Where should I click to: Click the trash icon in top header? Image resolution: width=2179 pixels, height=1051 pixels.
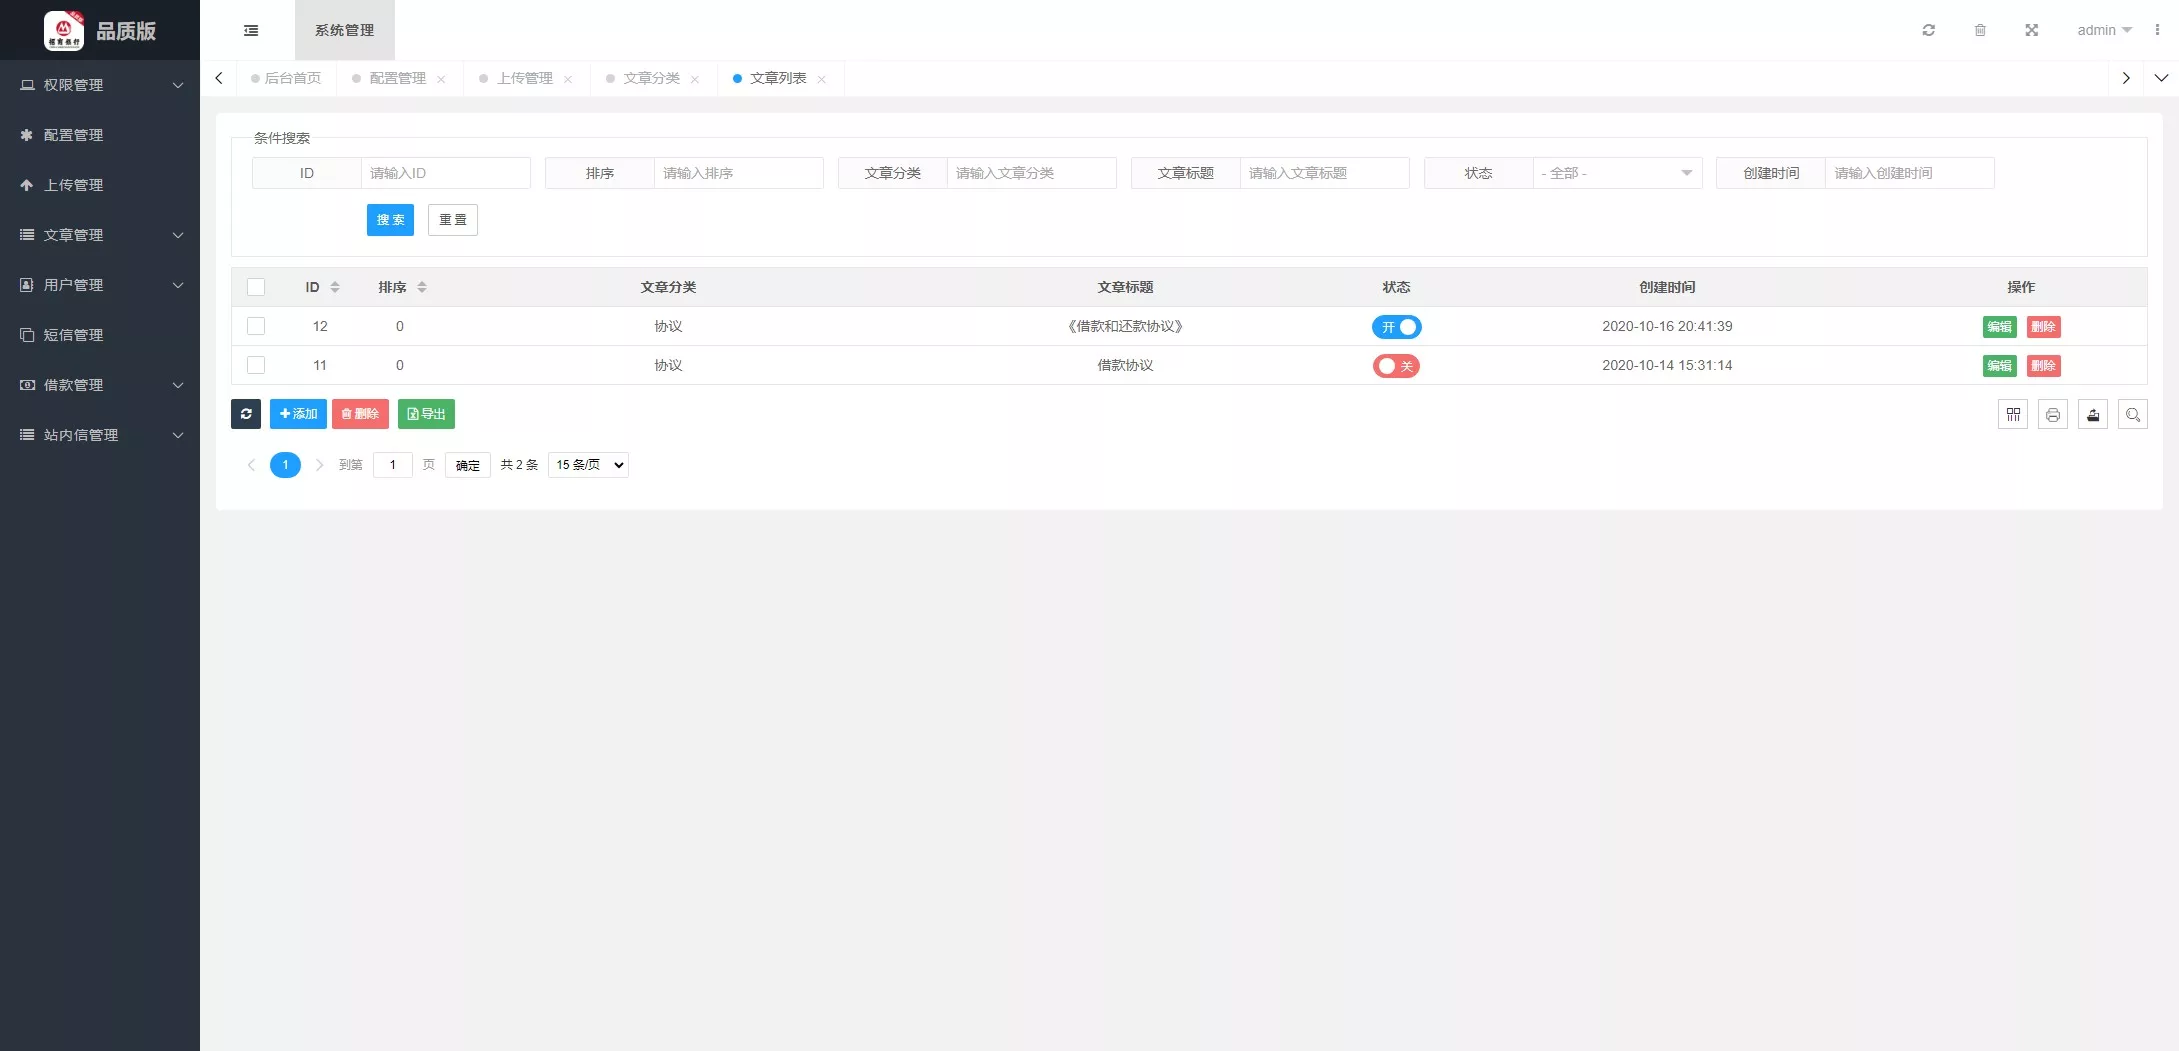1980,30
